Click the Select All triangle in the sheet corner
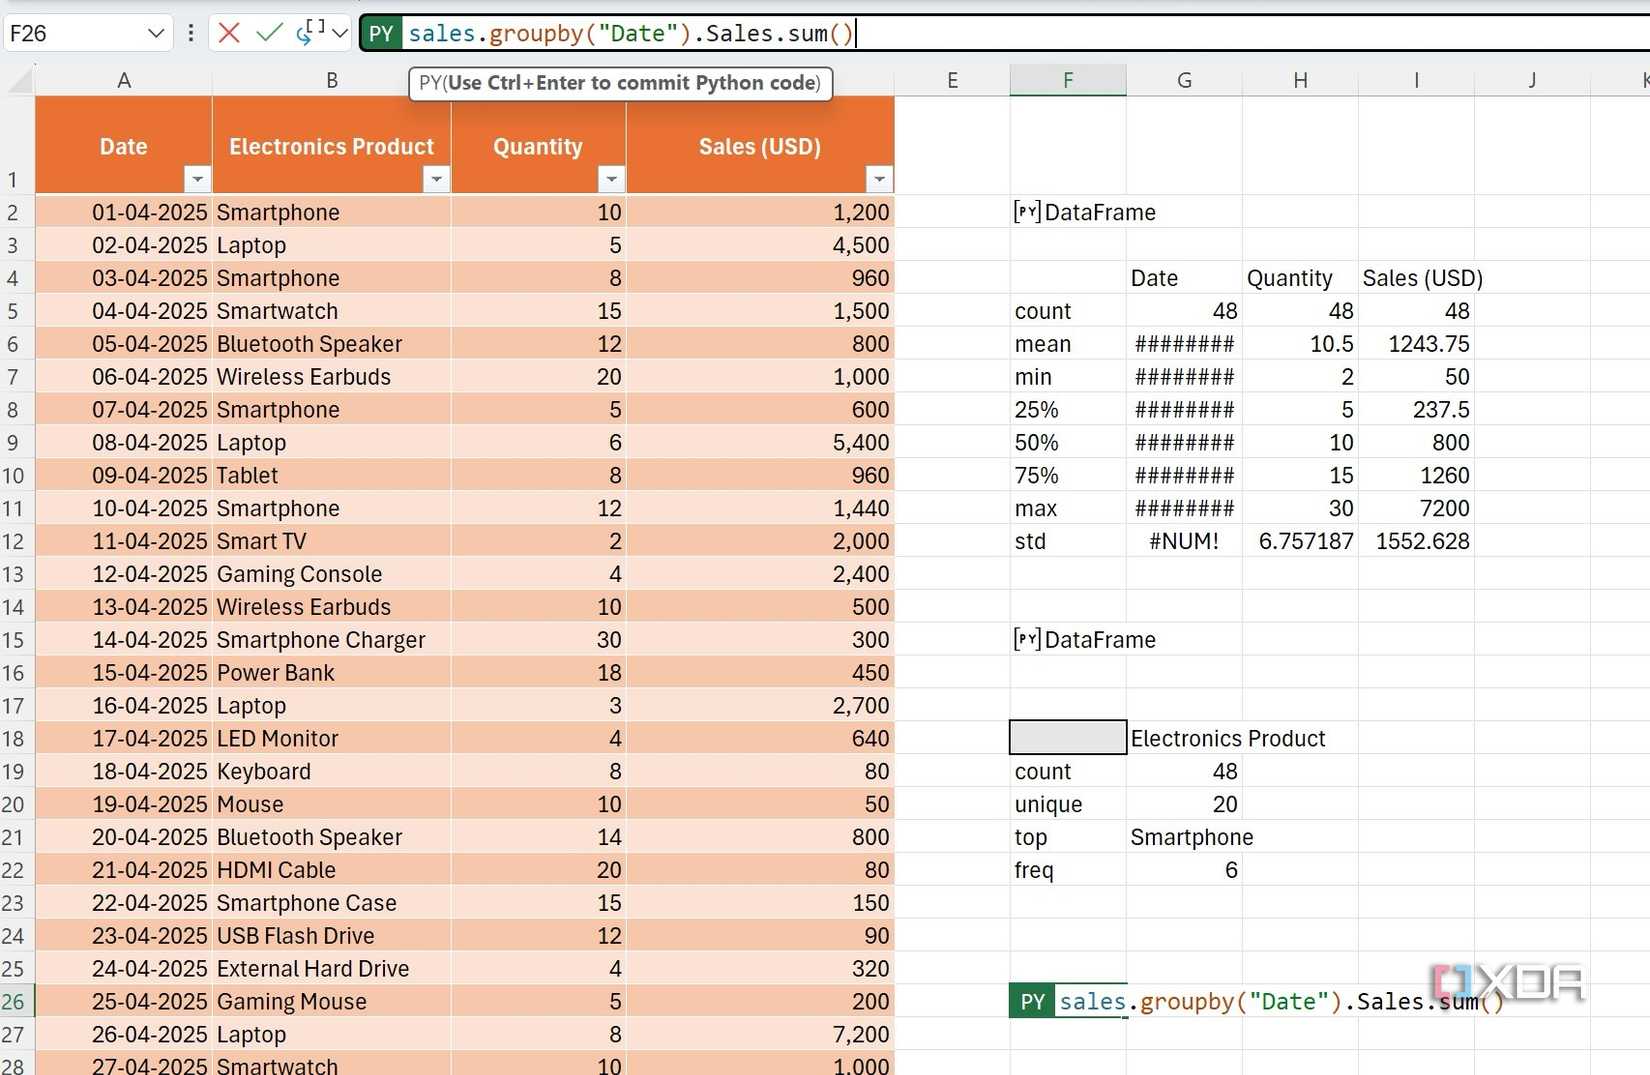Screen dimensions: 1650x1075 18,79
